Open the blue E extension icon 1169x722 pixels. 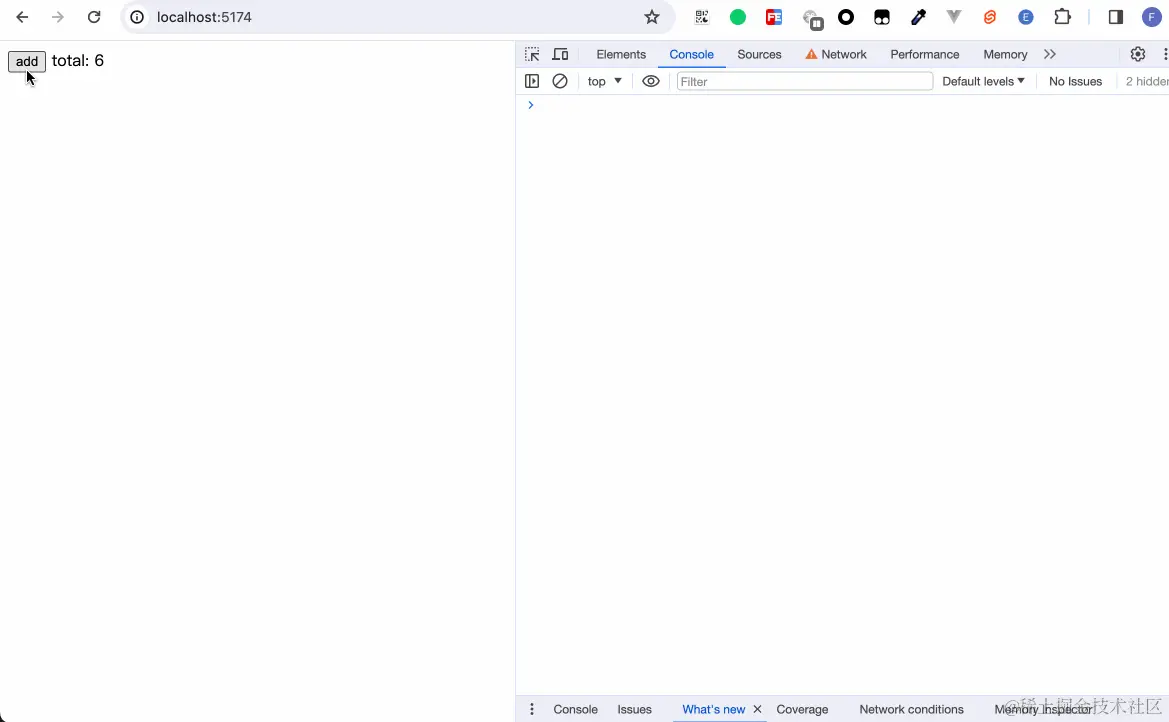pyautogui.click(x=1026, y=17)
